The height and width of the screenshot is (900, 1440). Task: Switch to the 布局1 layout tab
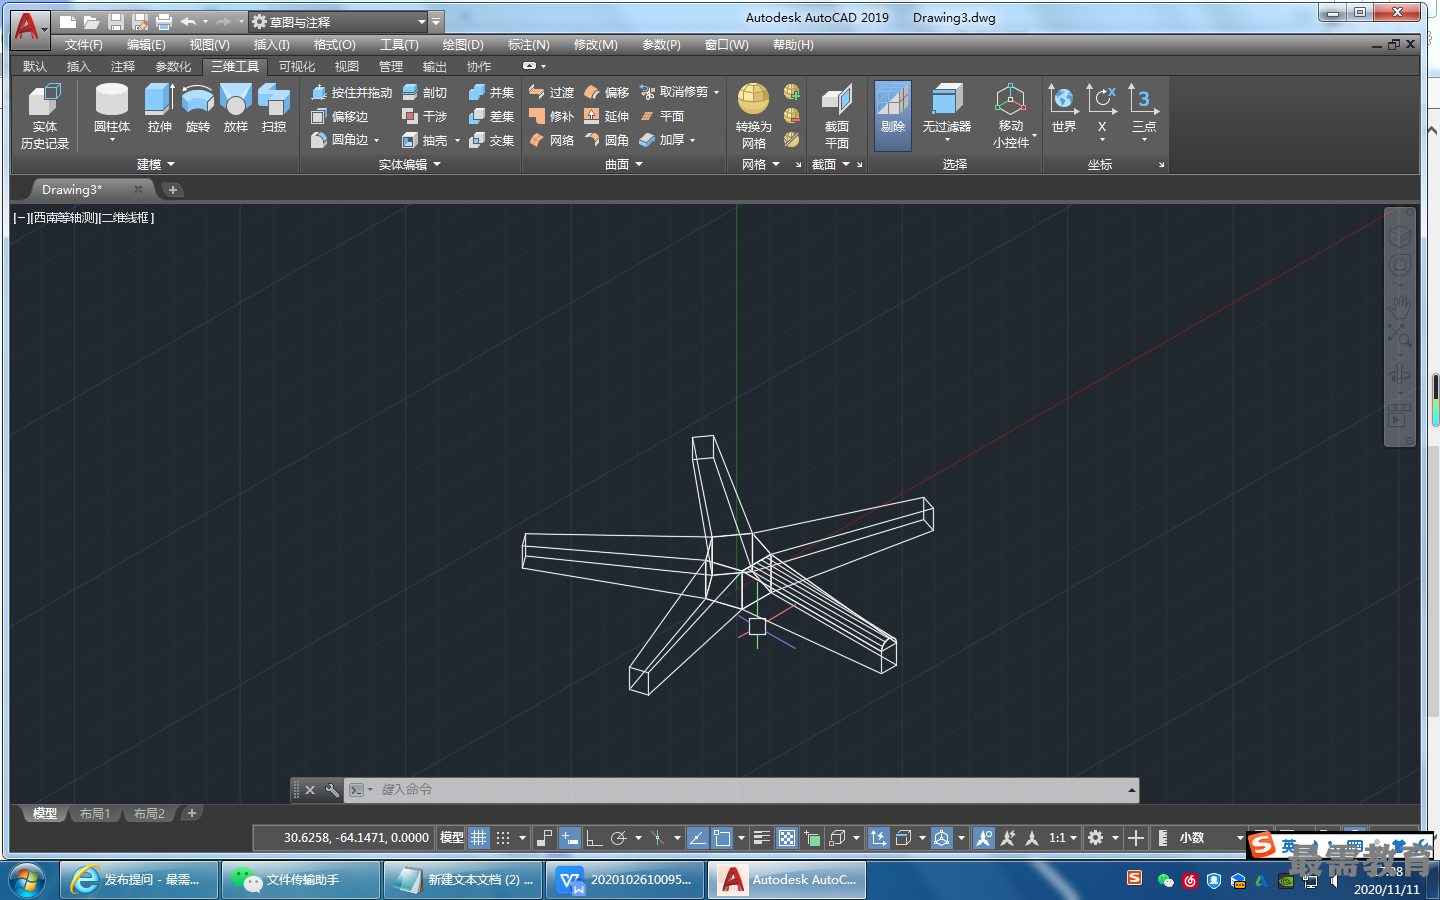pos(95,814)
